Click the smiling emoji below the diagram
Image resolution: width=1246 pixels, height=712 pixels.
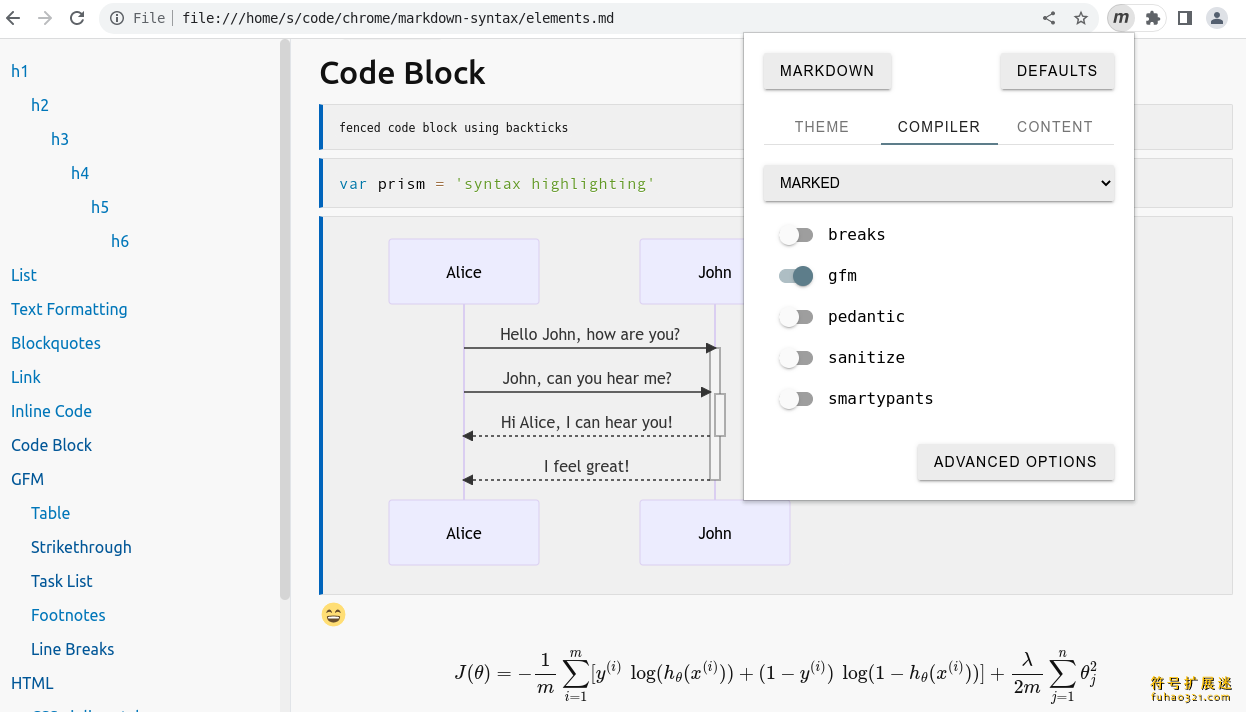(x=333, y=615)
